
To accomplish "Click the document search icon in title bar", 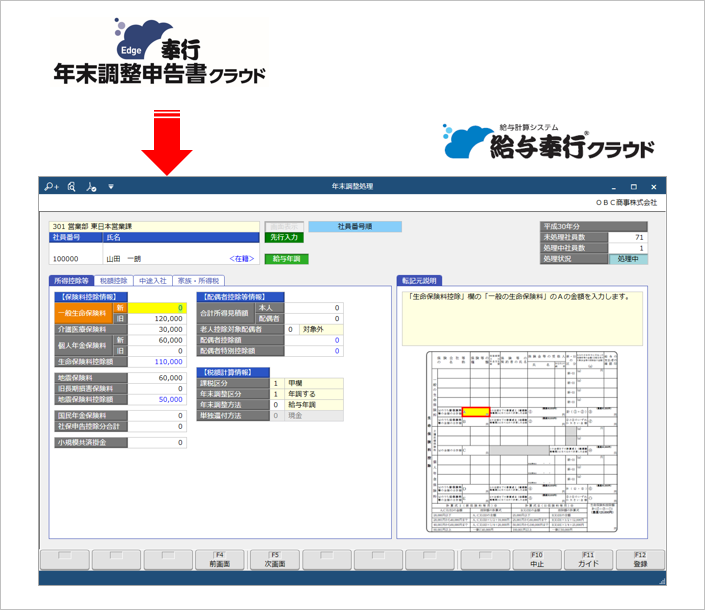I will click(71, 187).
